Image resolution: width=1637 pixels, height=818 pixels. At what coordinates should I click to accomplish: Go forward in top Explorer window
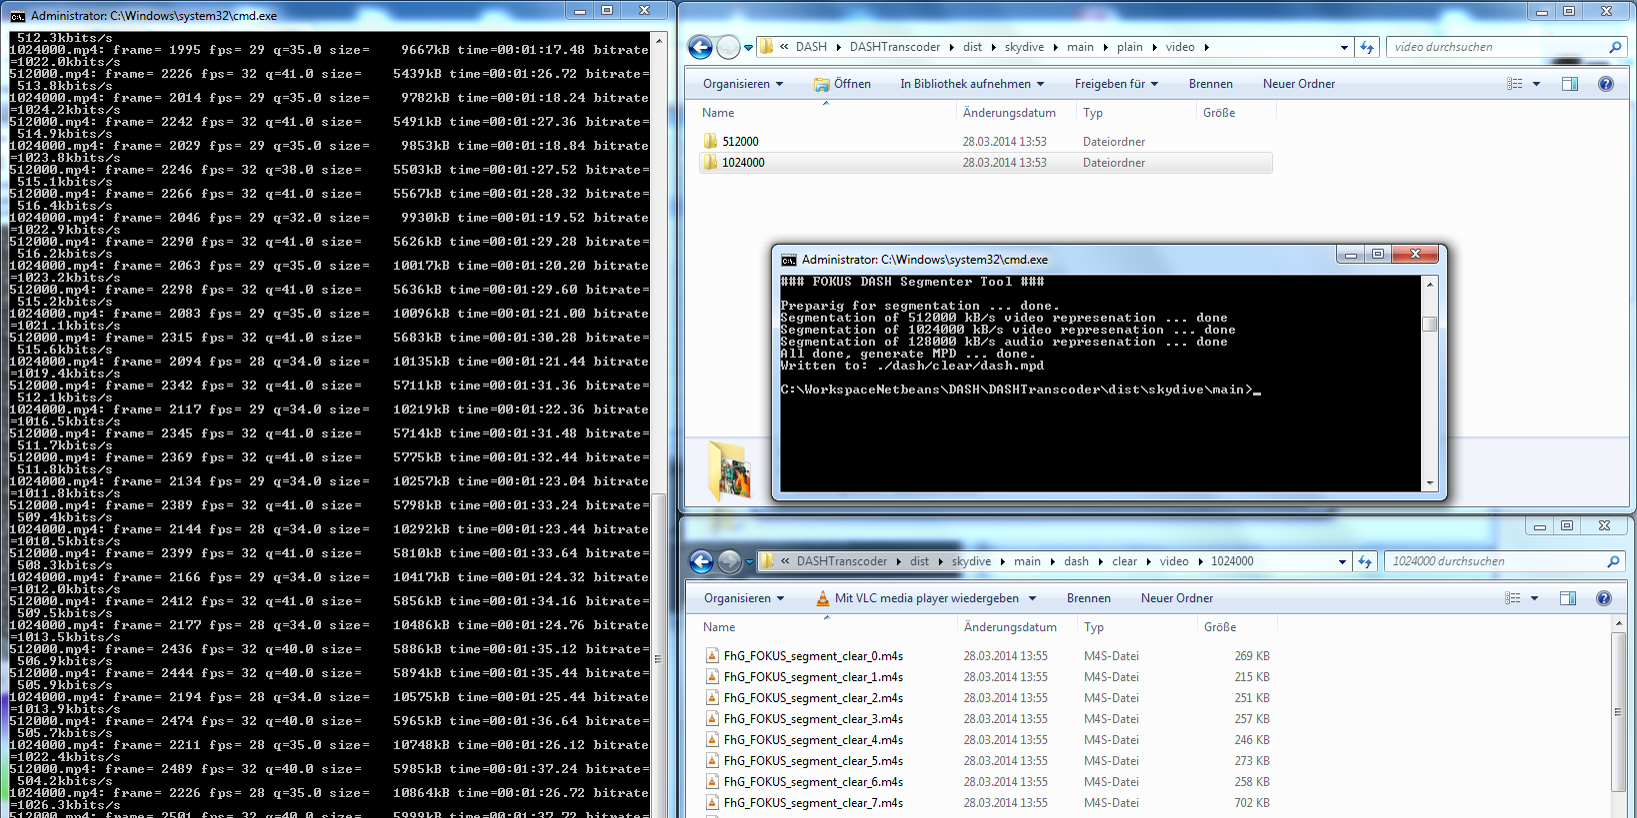point(729,47)
